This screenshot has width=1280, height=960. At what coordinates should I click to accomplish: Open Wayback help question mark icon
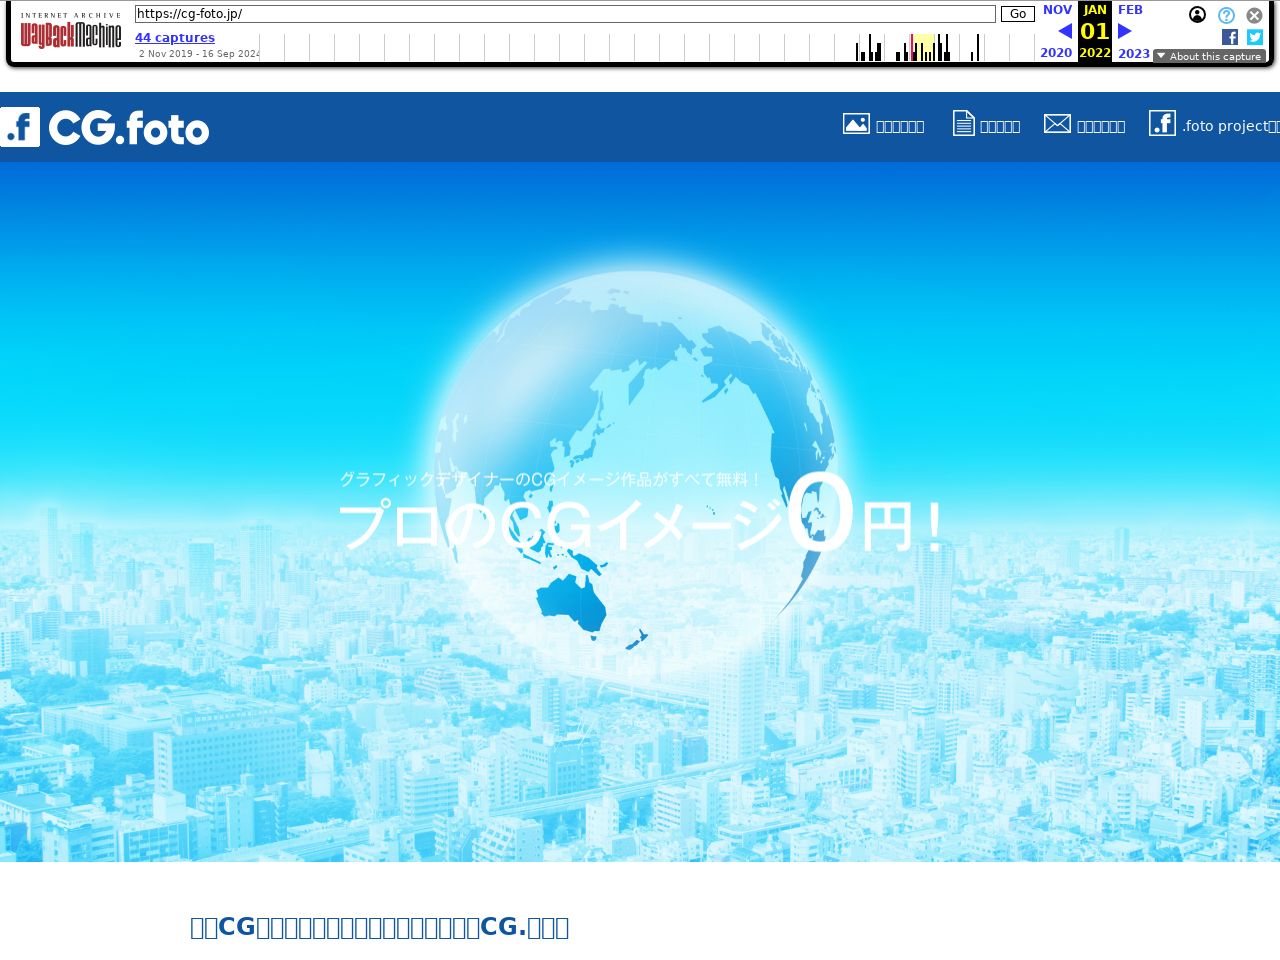pos(1226,15)
